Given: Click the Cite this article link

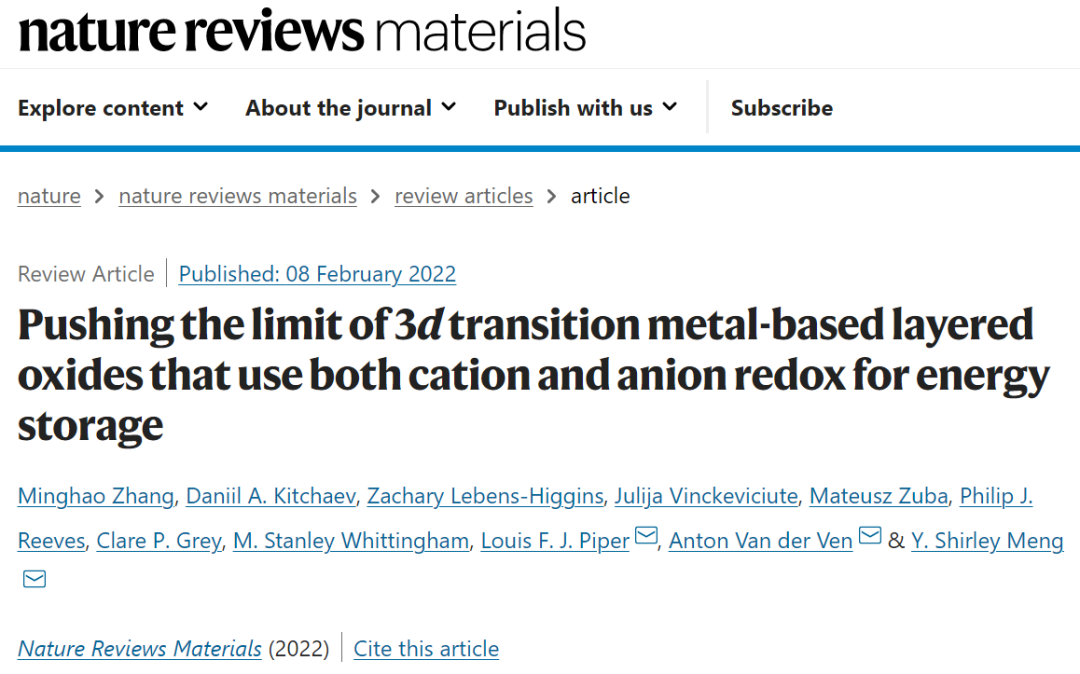Looking at the screenshot, I should click(426, 649).
